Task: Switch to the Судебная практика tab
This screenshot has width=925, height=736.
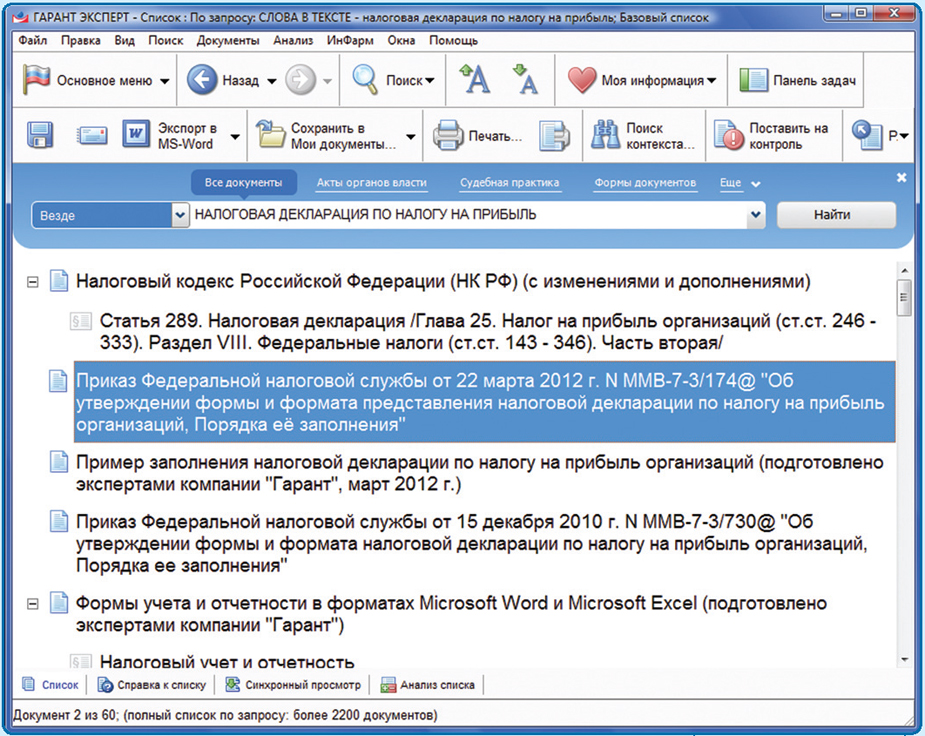Action: [509, 184]
